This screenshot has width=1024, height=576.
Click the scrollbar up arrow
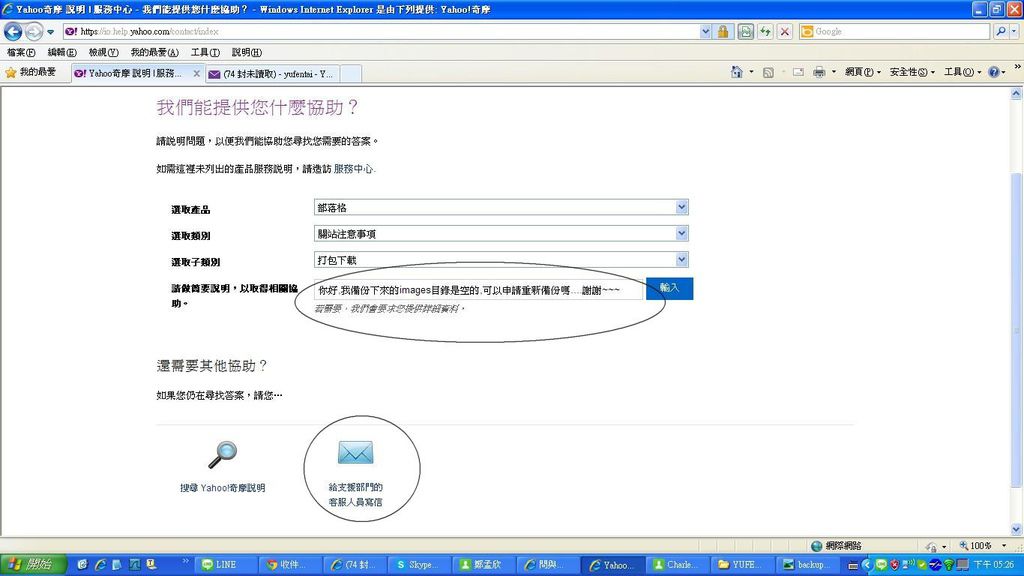tap(1016, 93)
